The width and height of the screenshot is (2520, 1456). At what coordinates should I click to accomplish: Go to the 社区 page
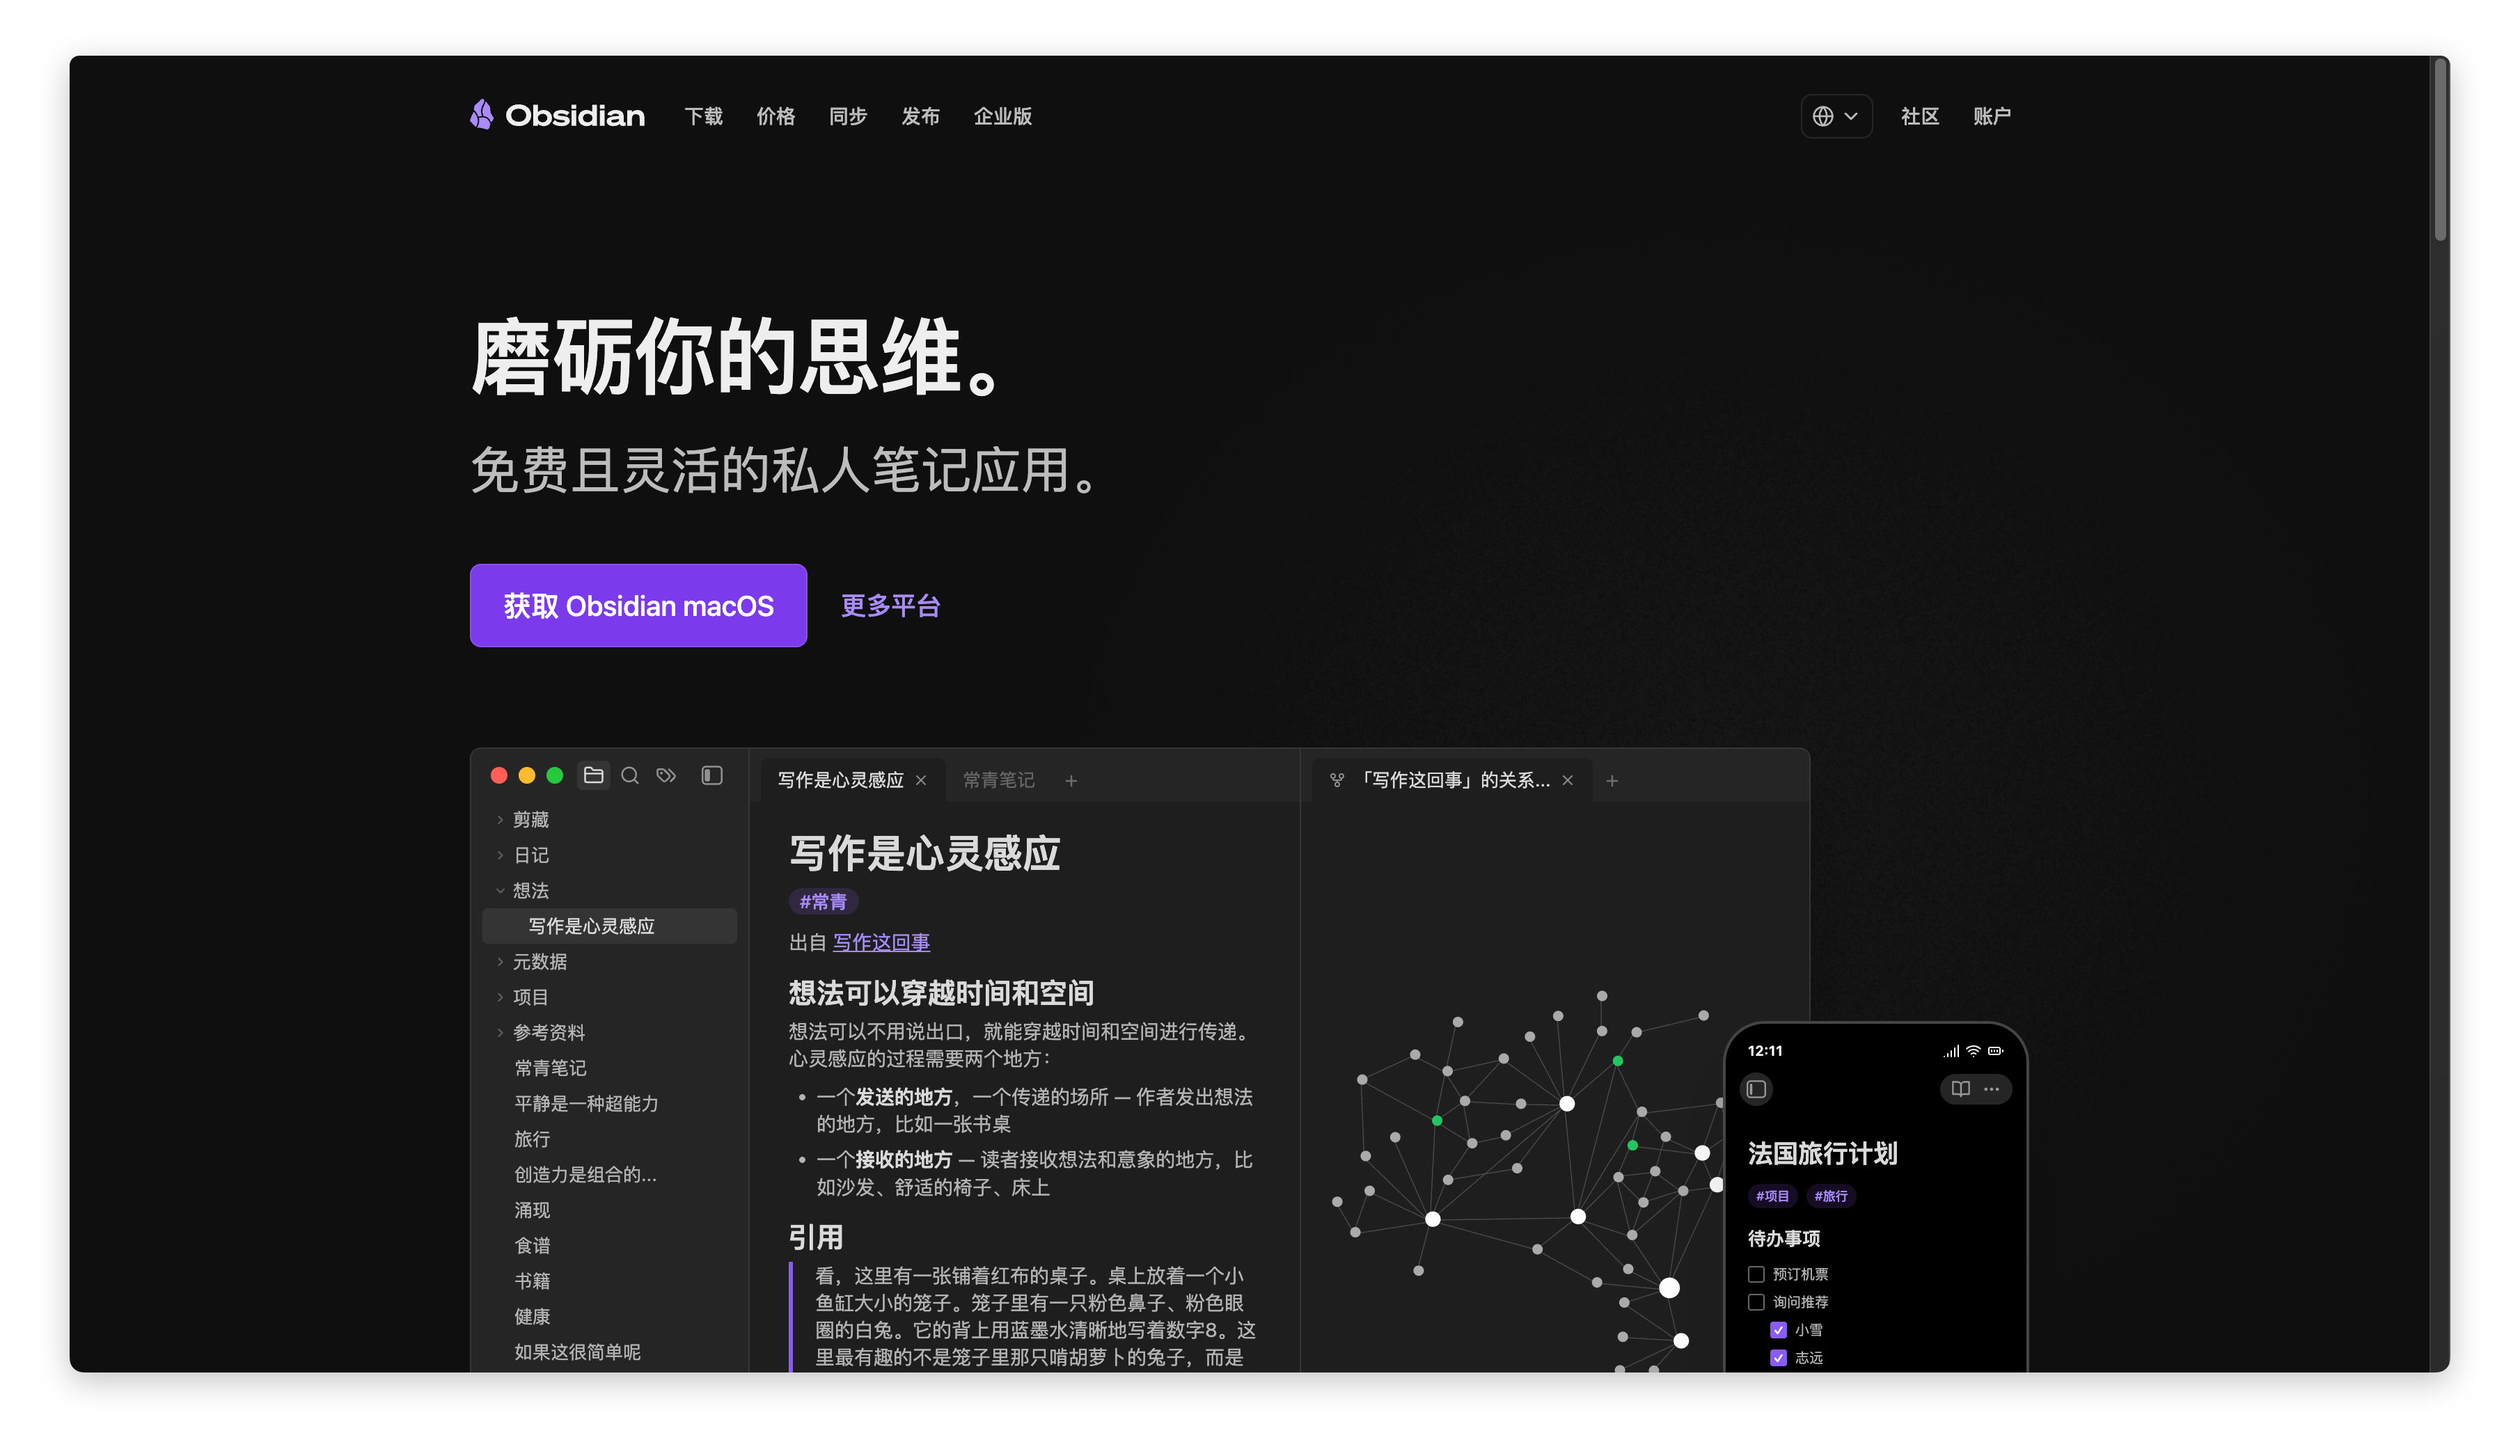(1919, 116)
